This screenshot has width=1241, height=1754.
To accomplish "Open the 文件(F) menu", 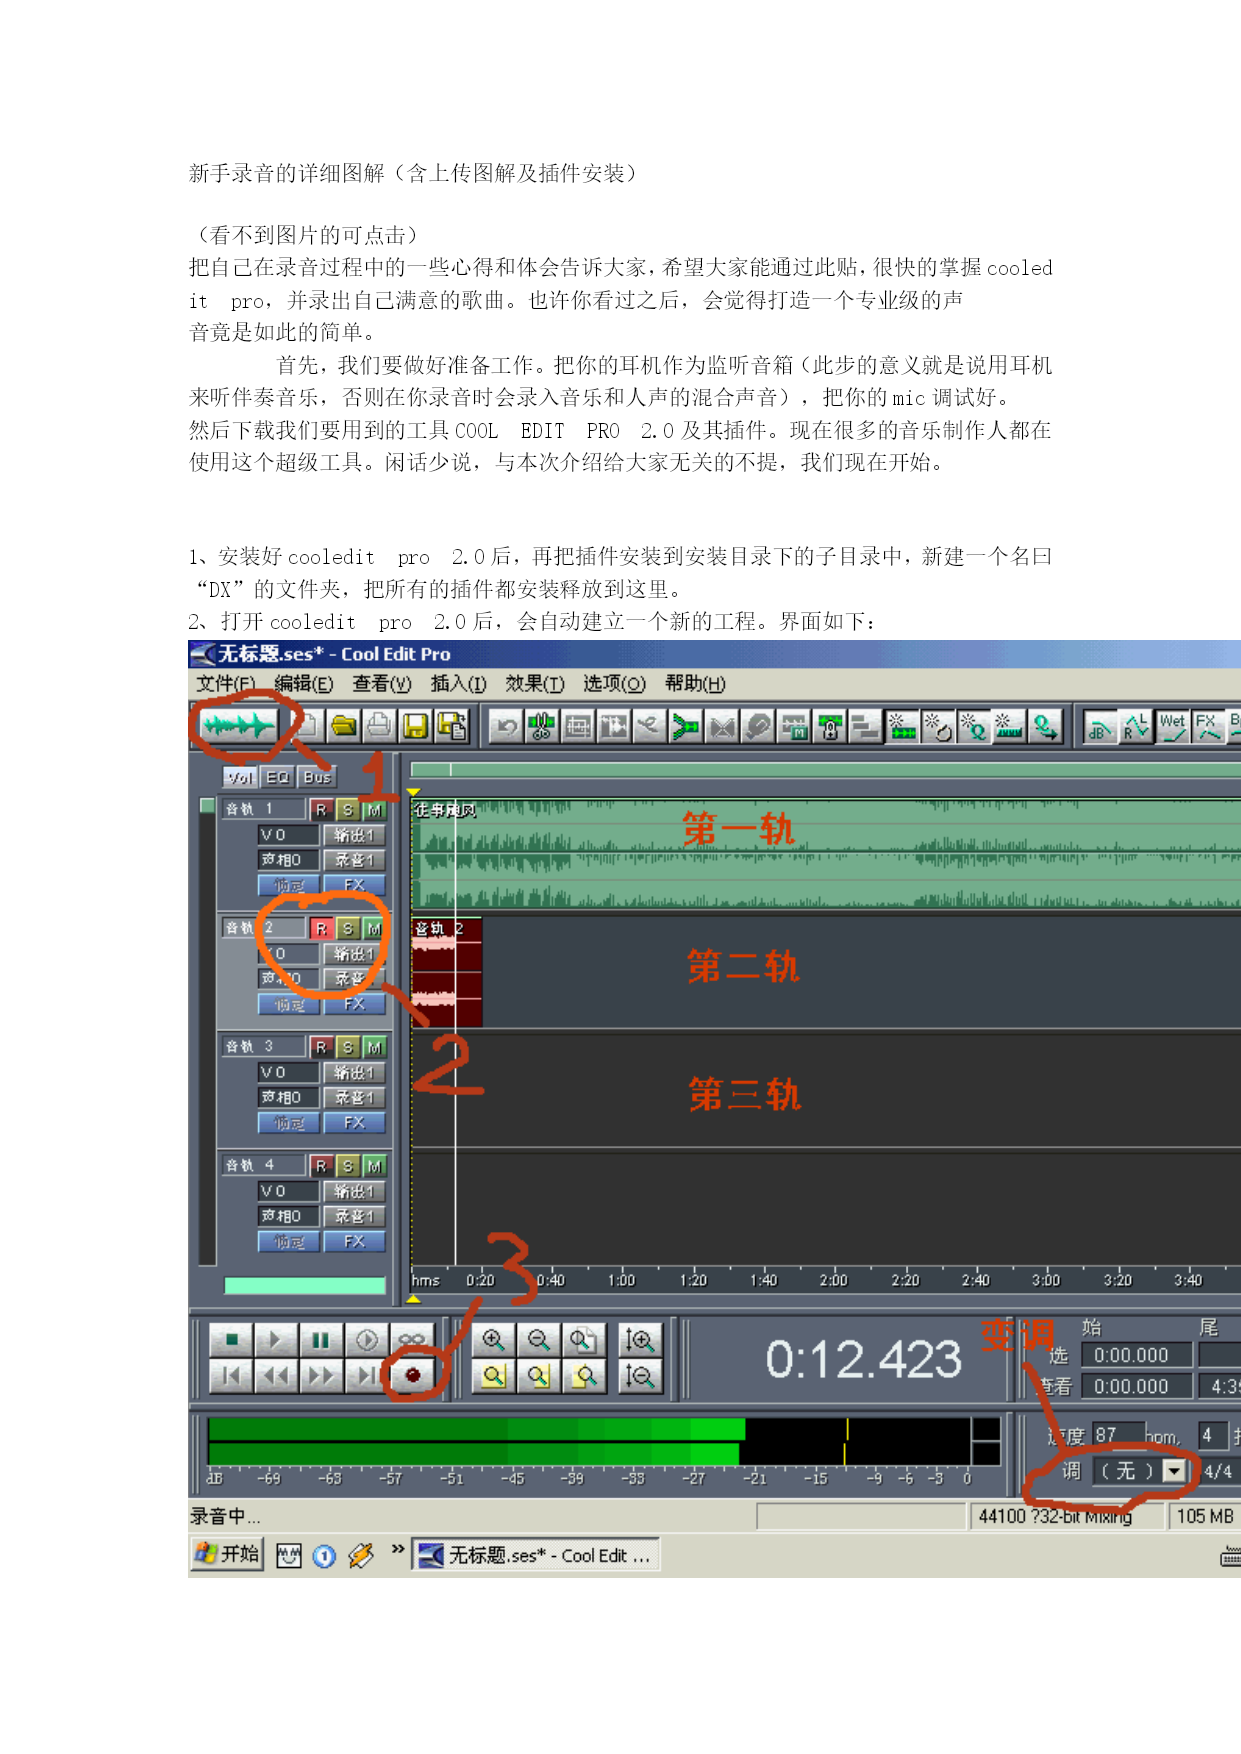I will pos(226,684).
